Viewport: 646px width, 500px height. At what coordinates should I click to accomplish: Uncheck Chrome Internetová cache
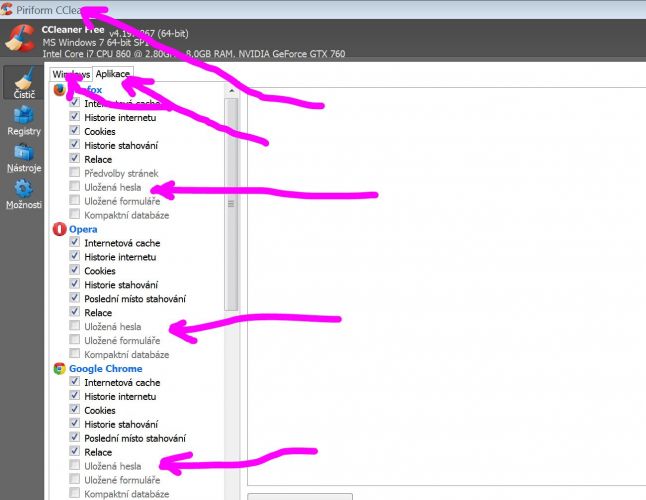coord(75,382)
